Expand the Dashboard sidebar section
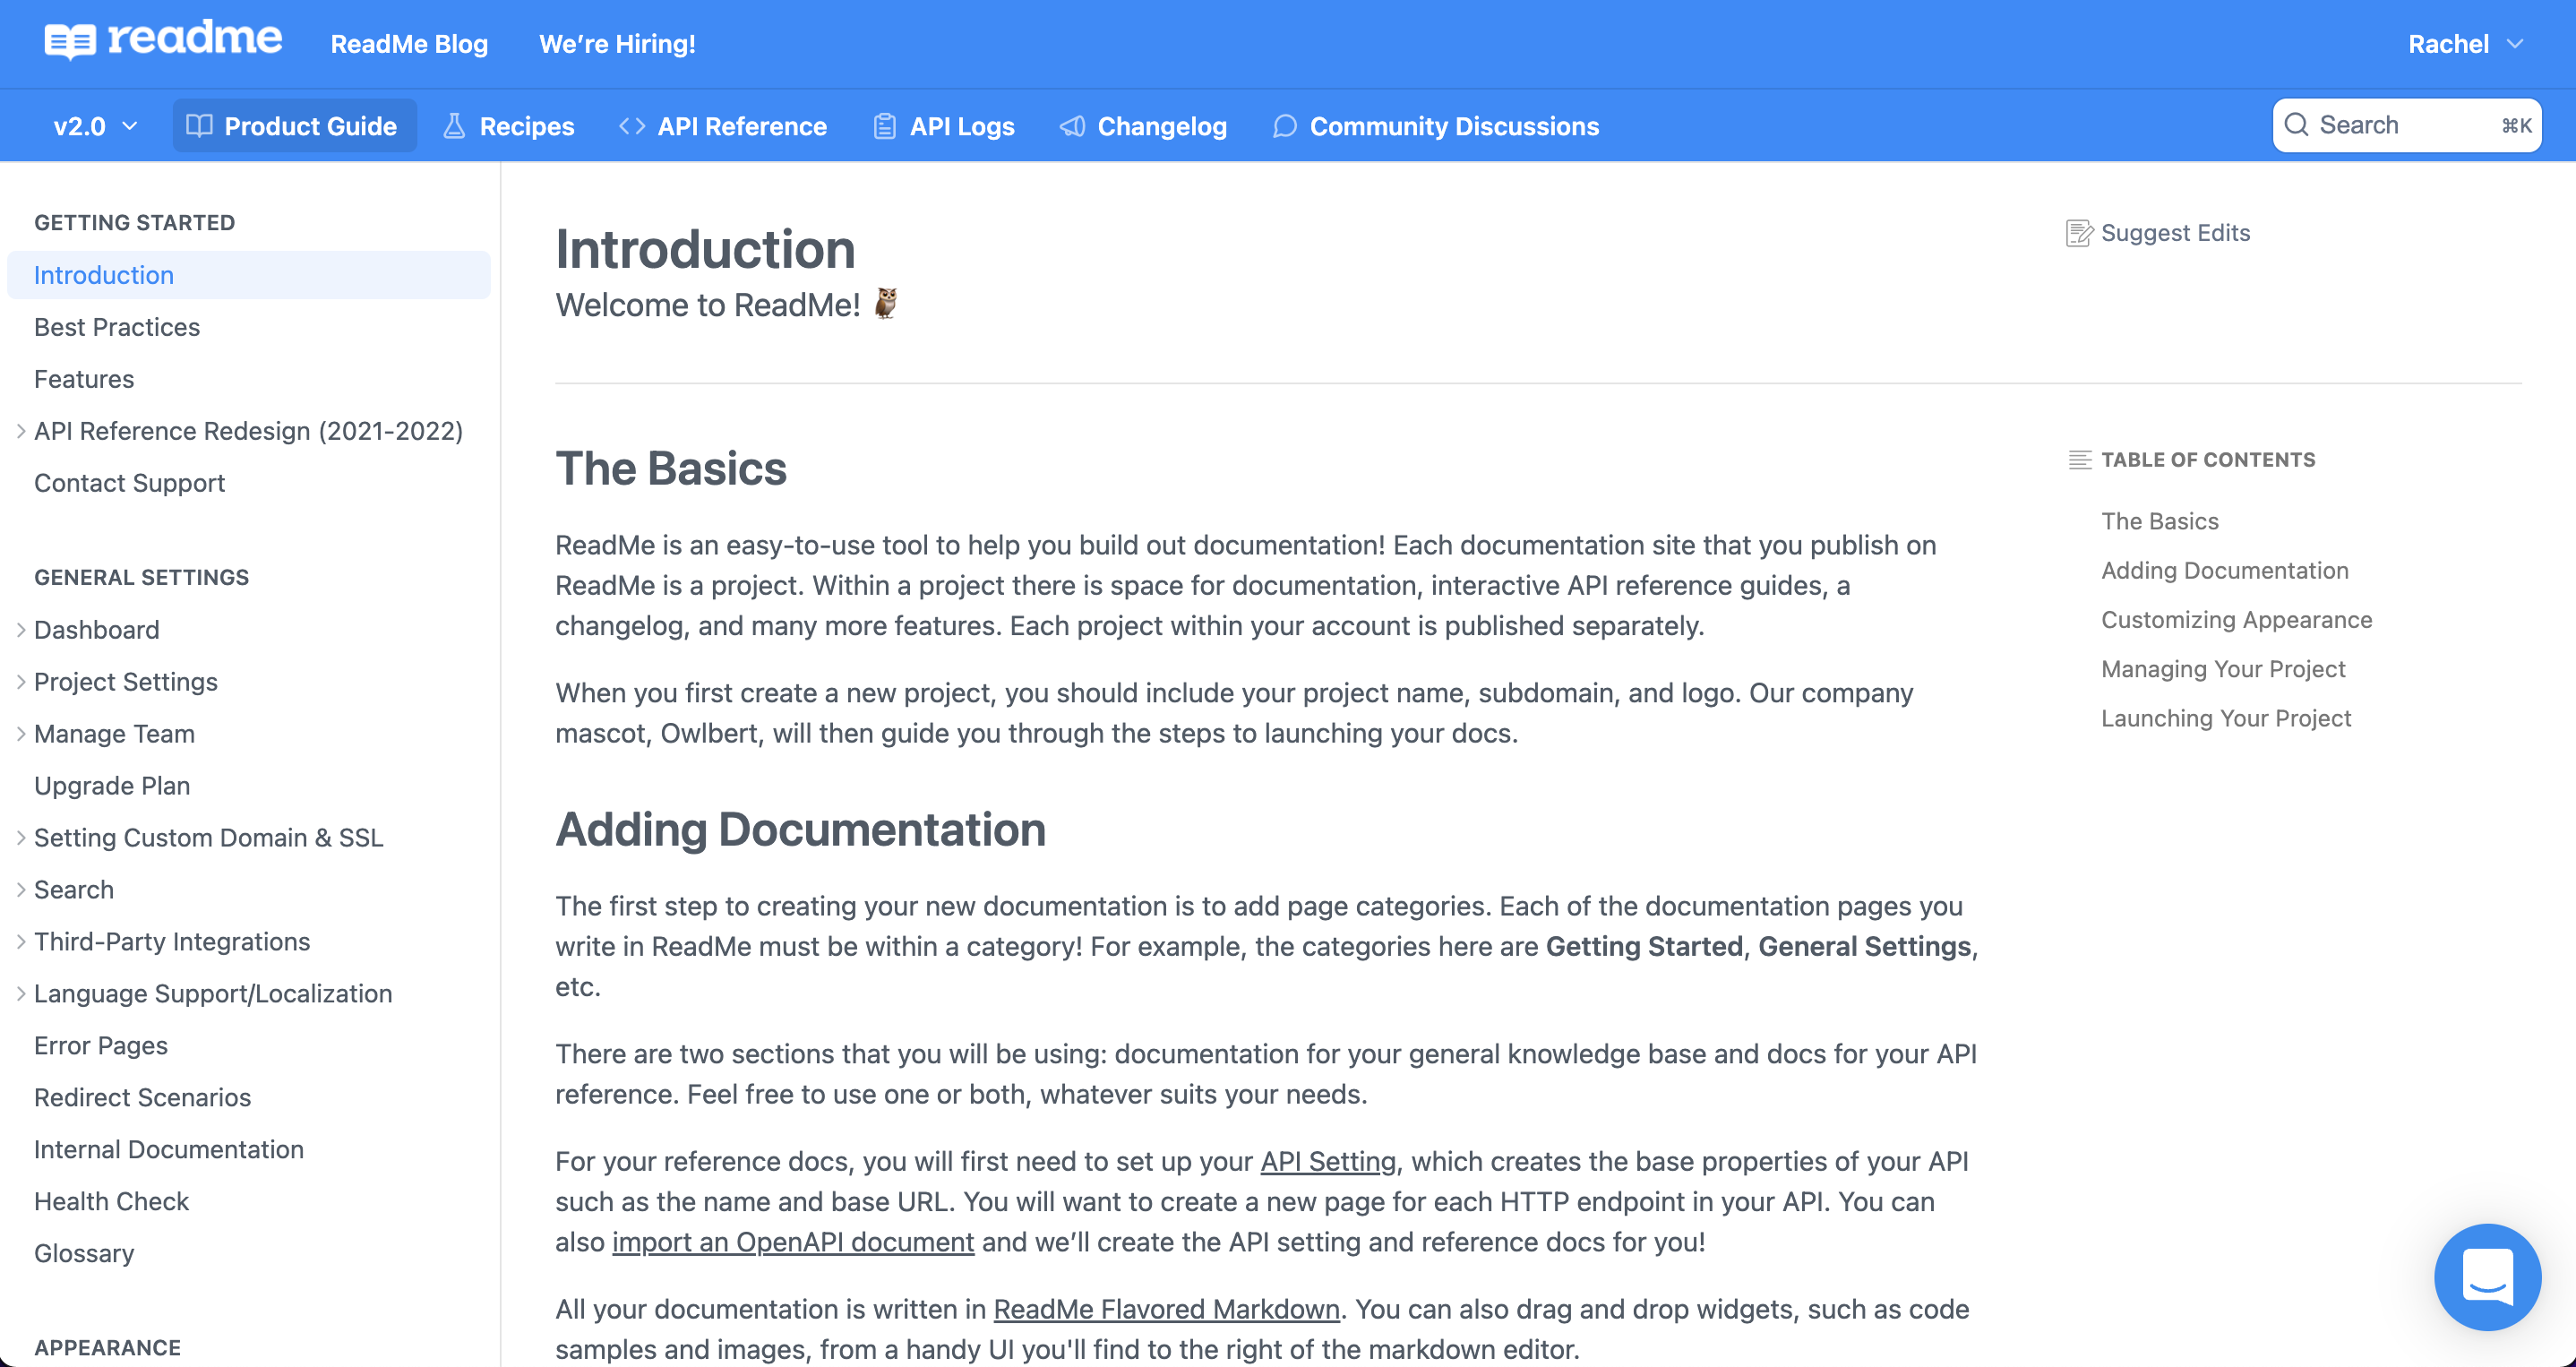The image size is (2576, 1367). [x=21, y=630]
